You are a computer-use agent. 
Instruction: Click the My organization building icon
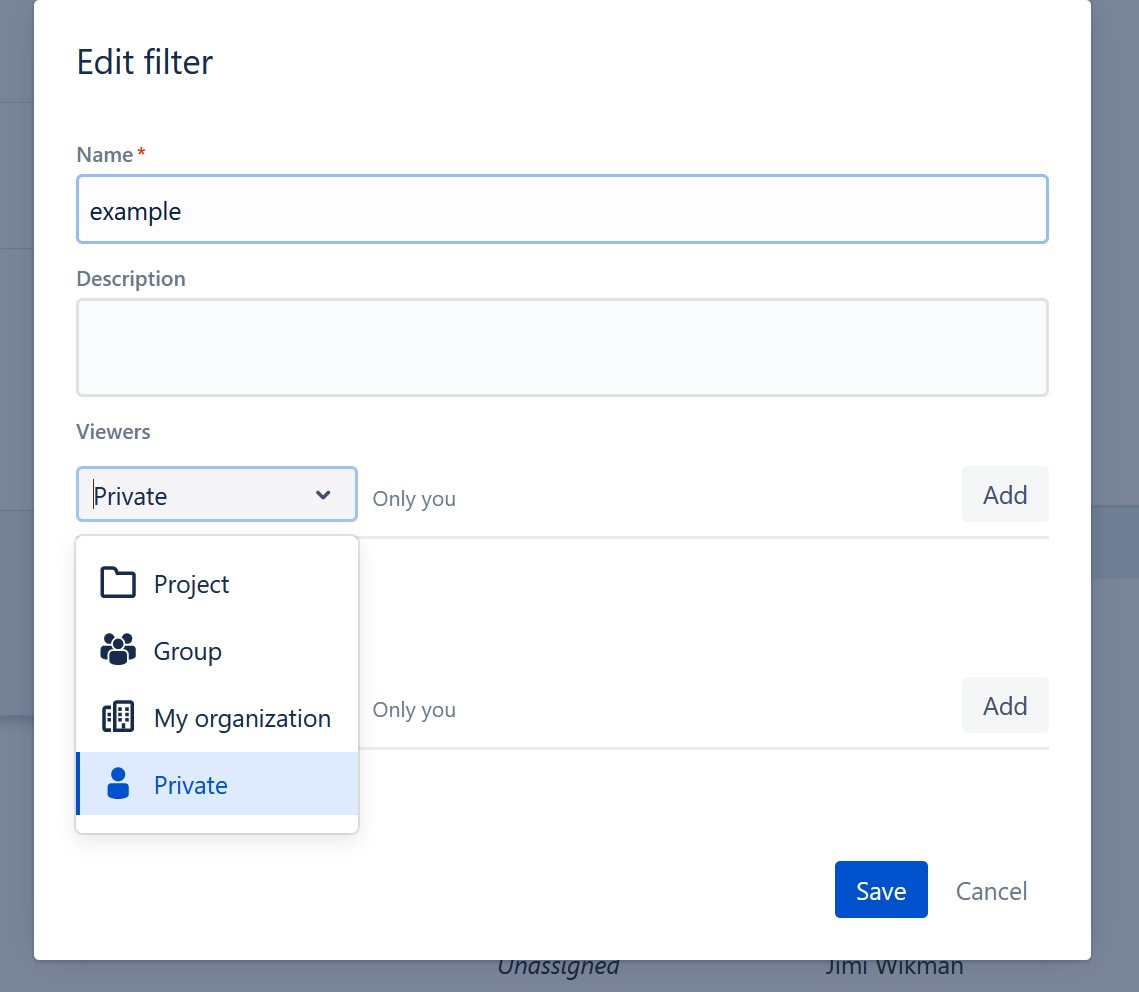117,717
